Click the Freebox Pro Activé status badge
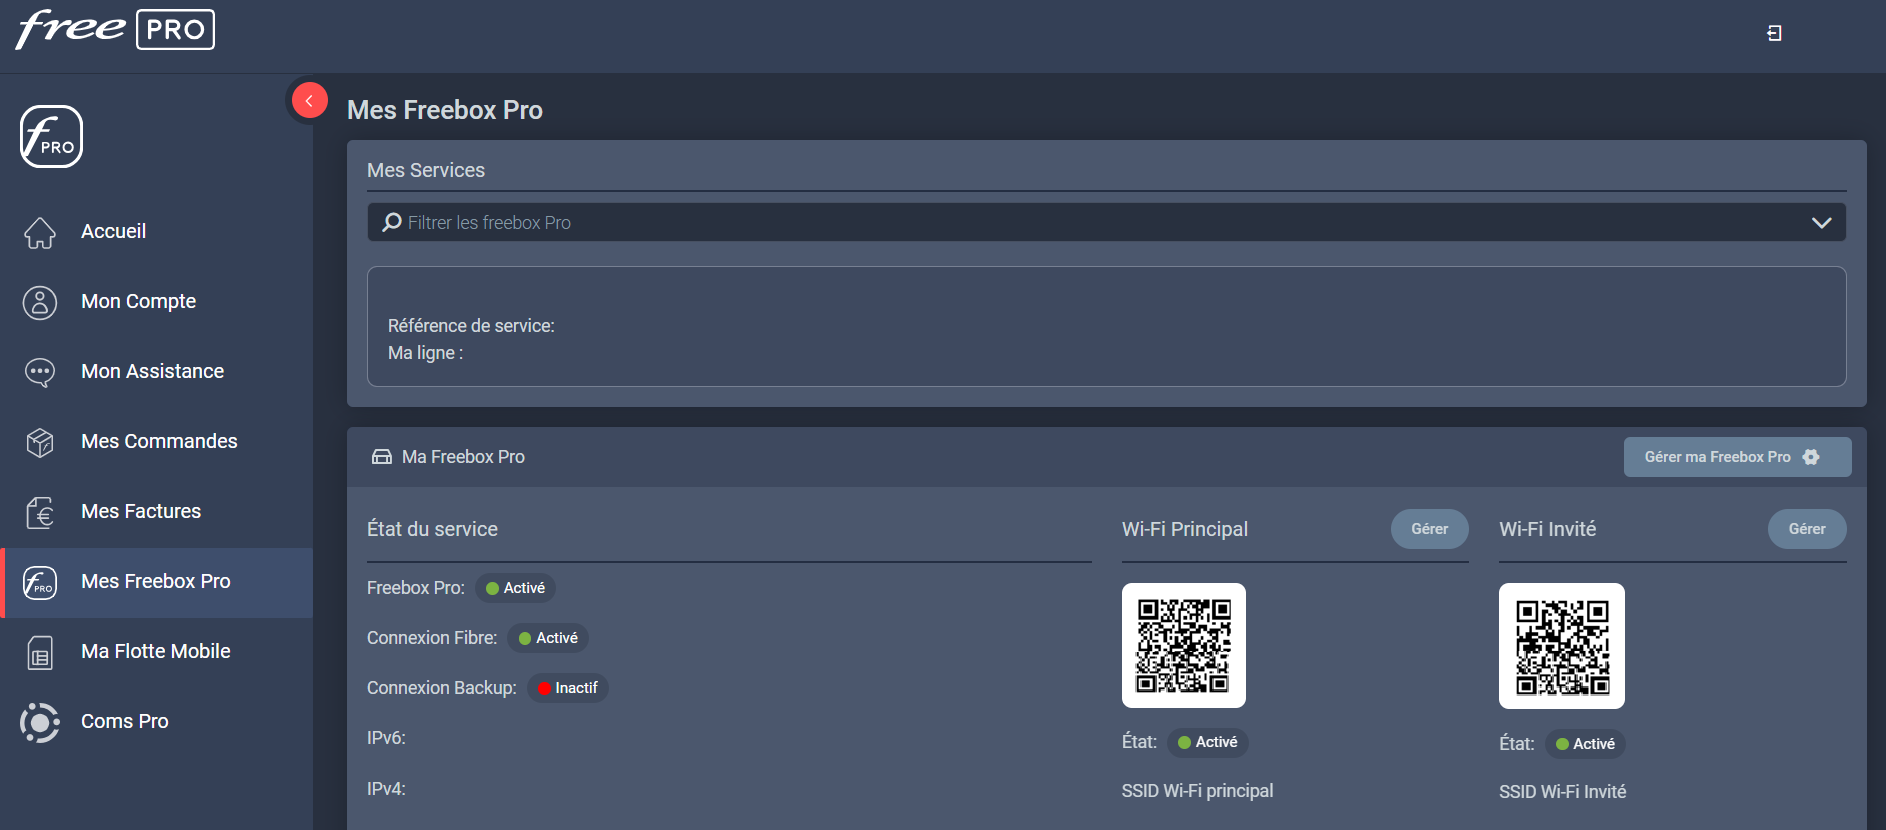1886x830 pixels. click(x=515, y=588)
